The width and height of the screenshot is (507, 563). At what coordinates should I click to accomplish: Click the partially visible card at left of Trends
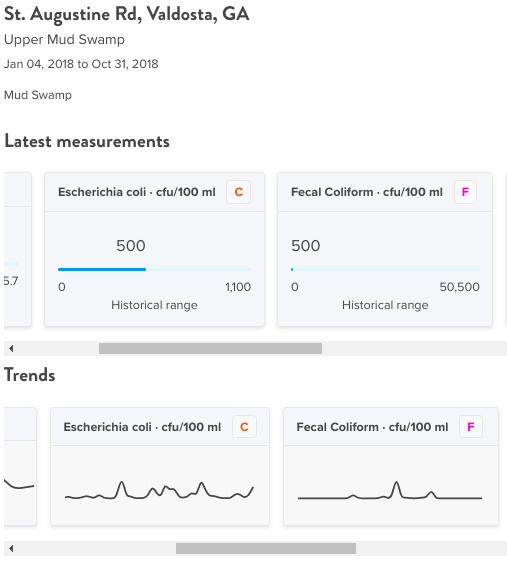click(x=20, y=466)
